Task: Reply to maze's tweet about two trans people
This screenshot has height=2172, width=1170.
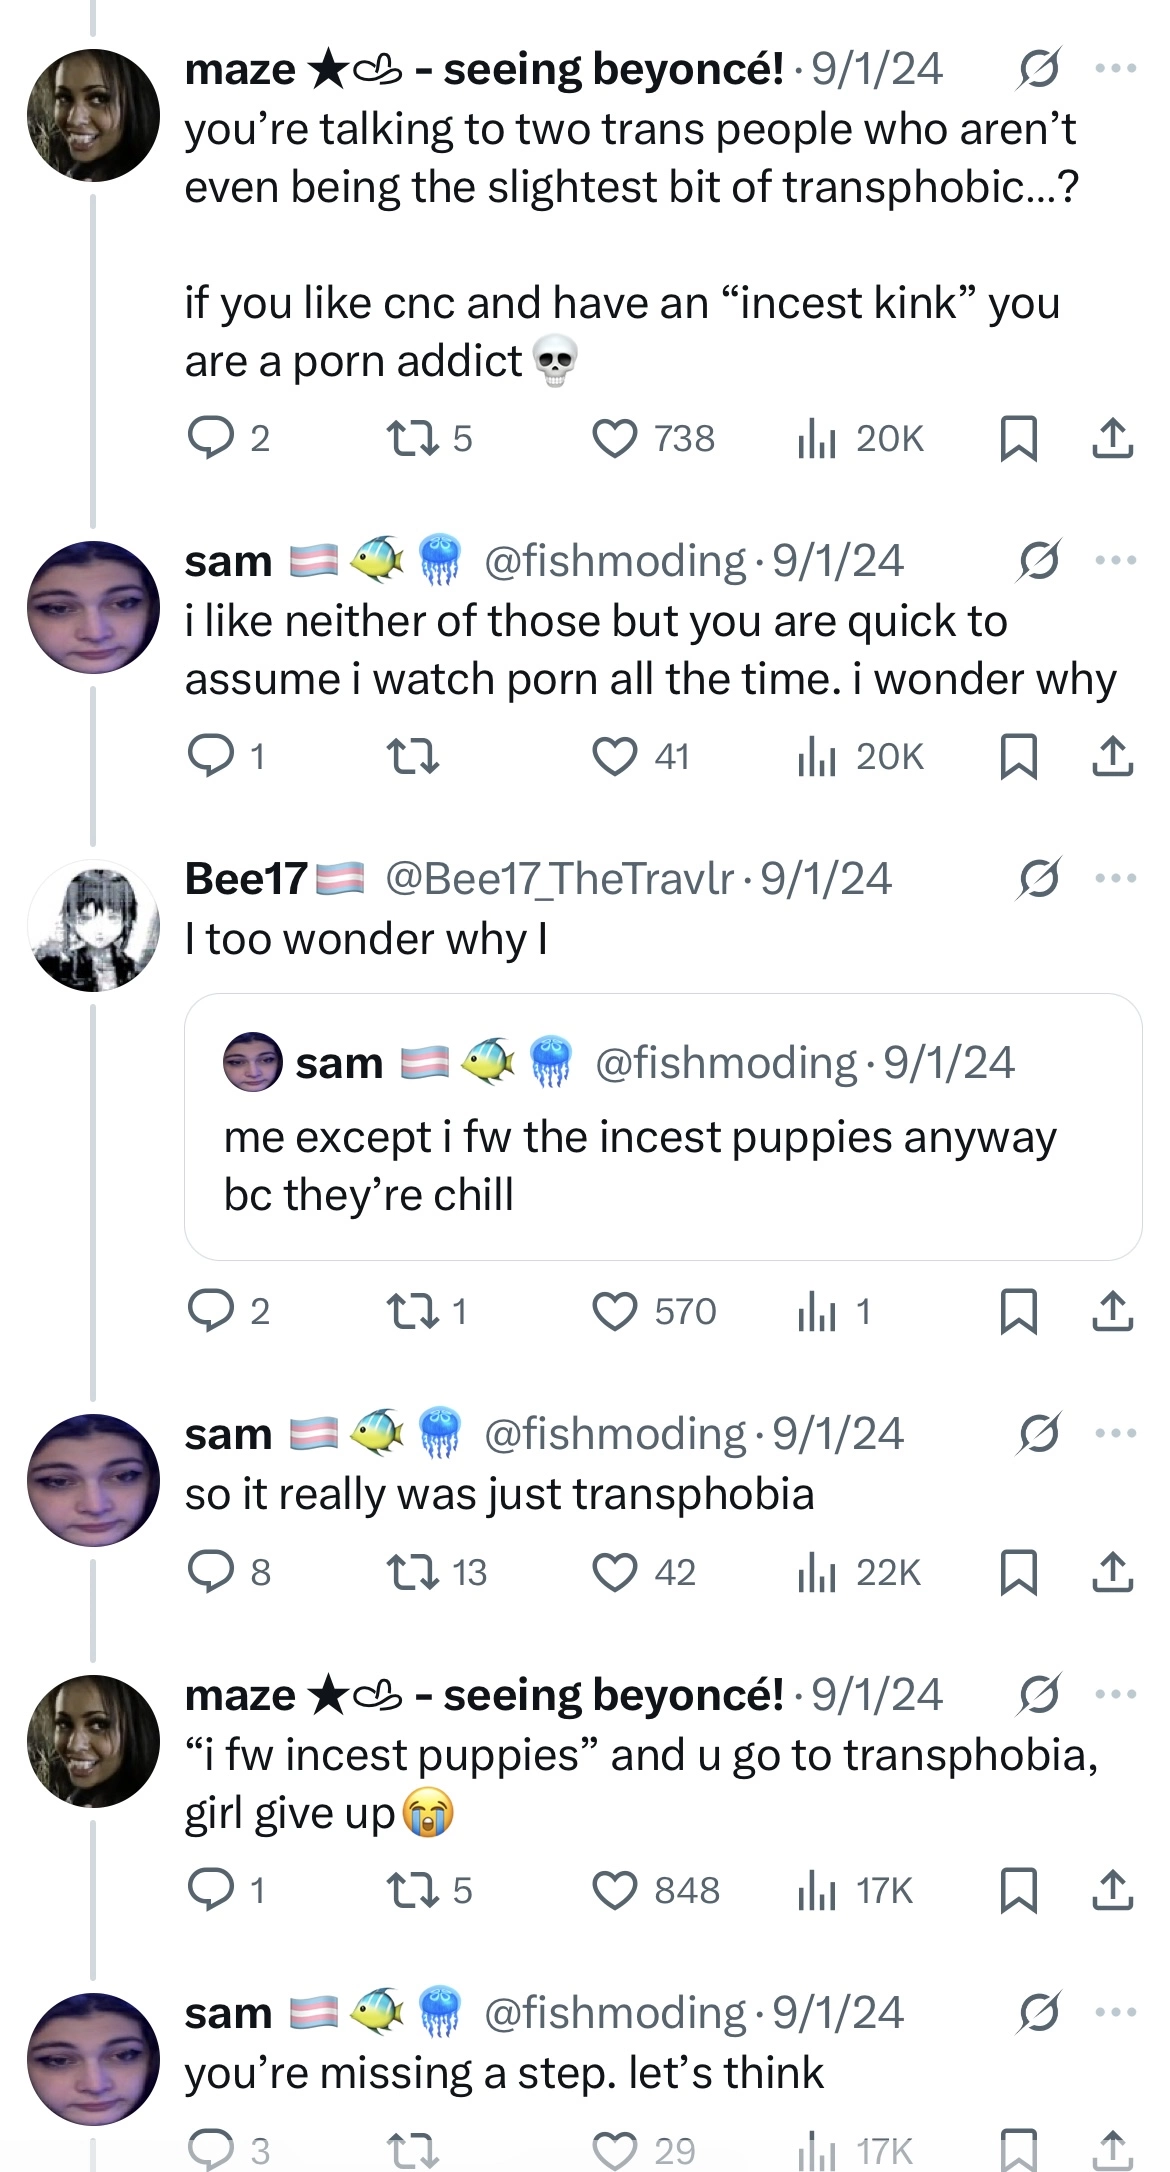Action: [211, 438]
